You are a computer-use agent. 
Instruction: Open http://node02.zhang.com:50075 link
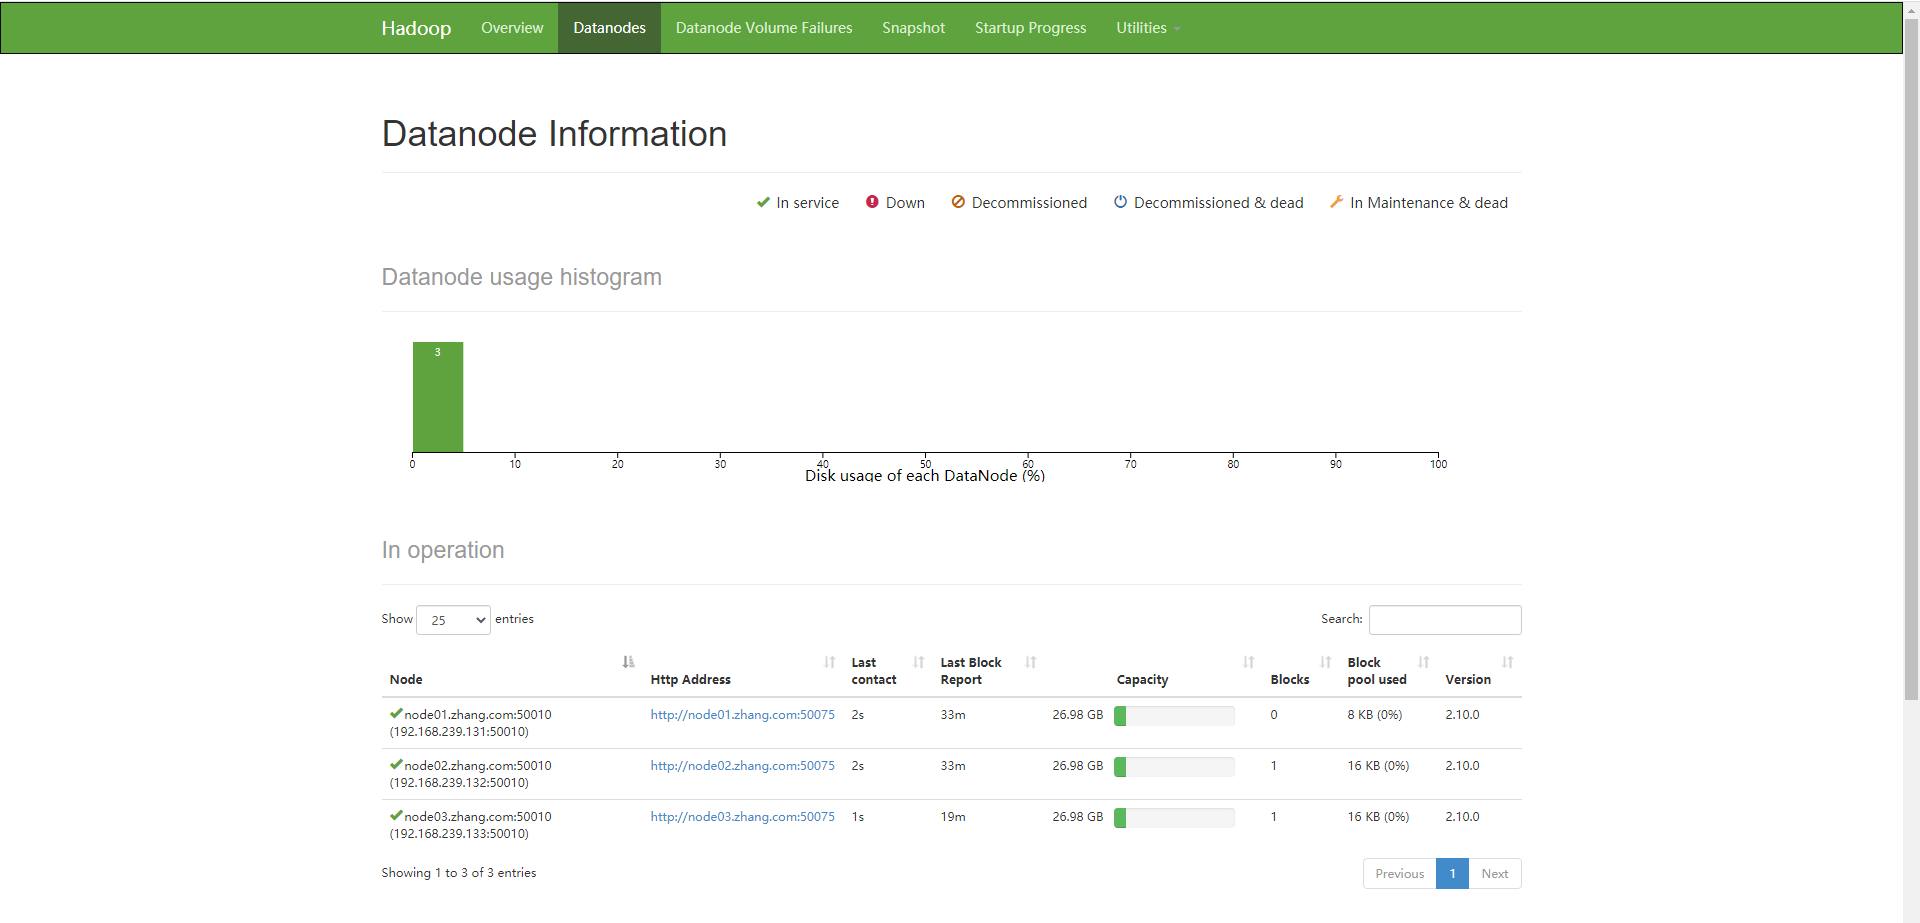[742, 766]
